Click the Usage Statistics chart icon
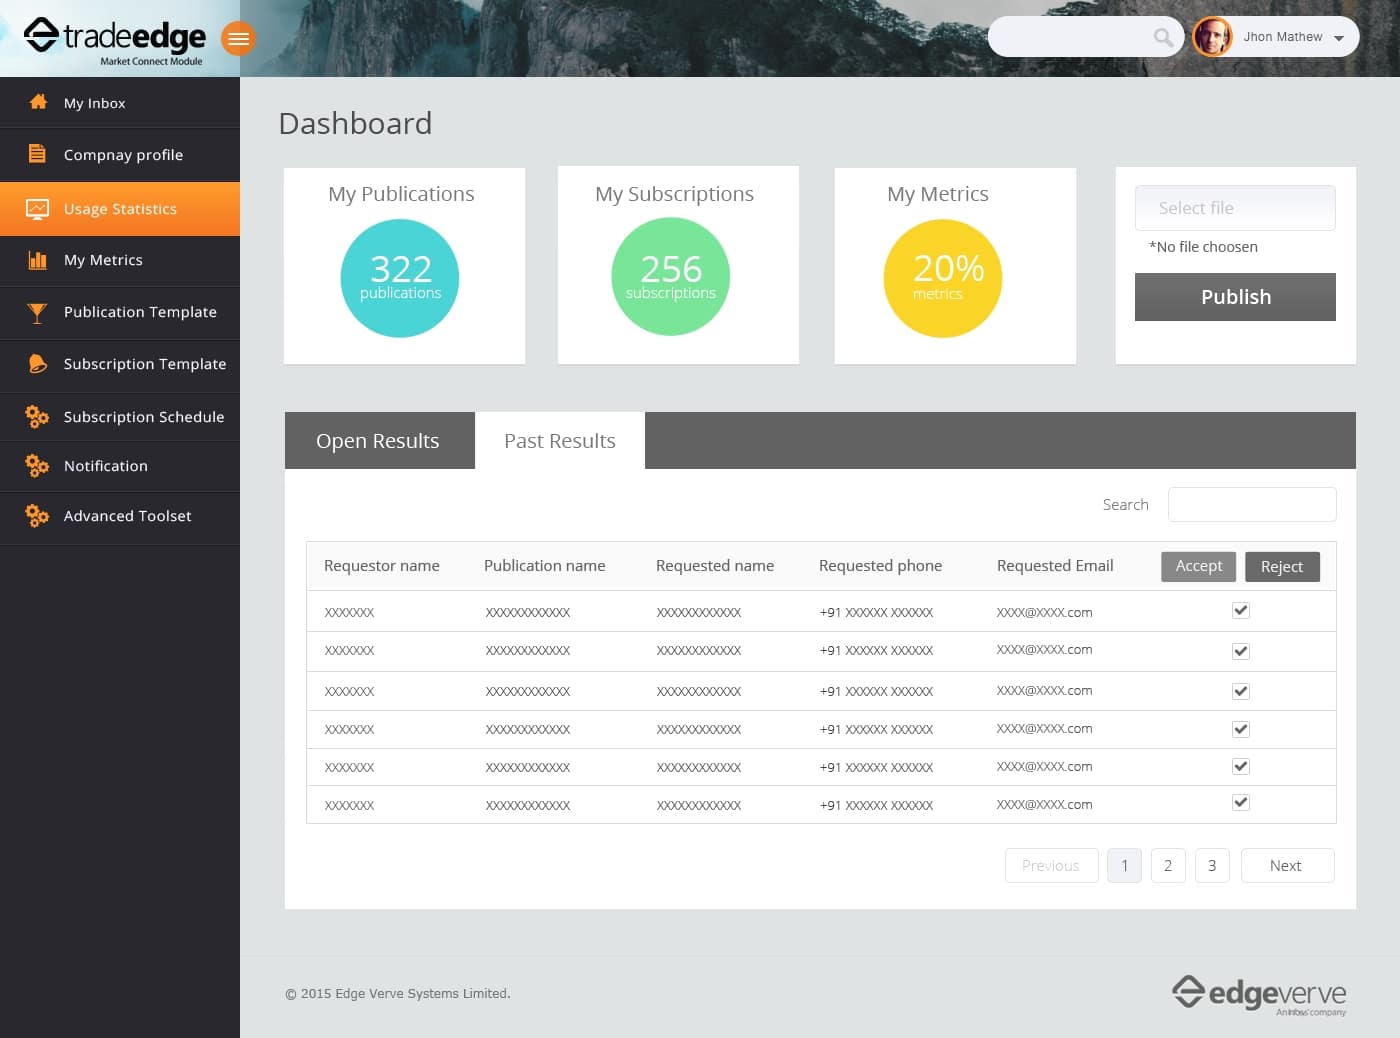This screenshot has height=1038, width=1400. point(38,209)
